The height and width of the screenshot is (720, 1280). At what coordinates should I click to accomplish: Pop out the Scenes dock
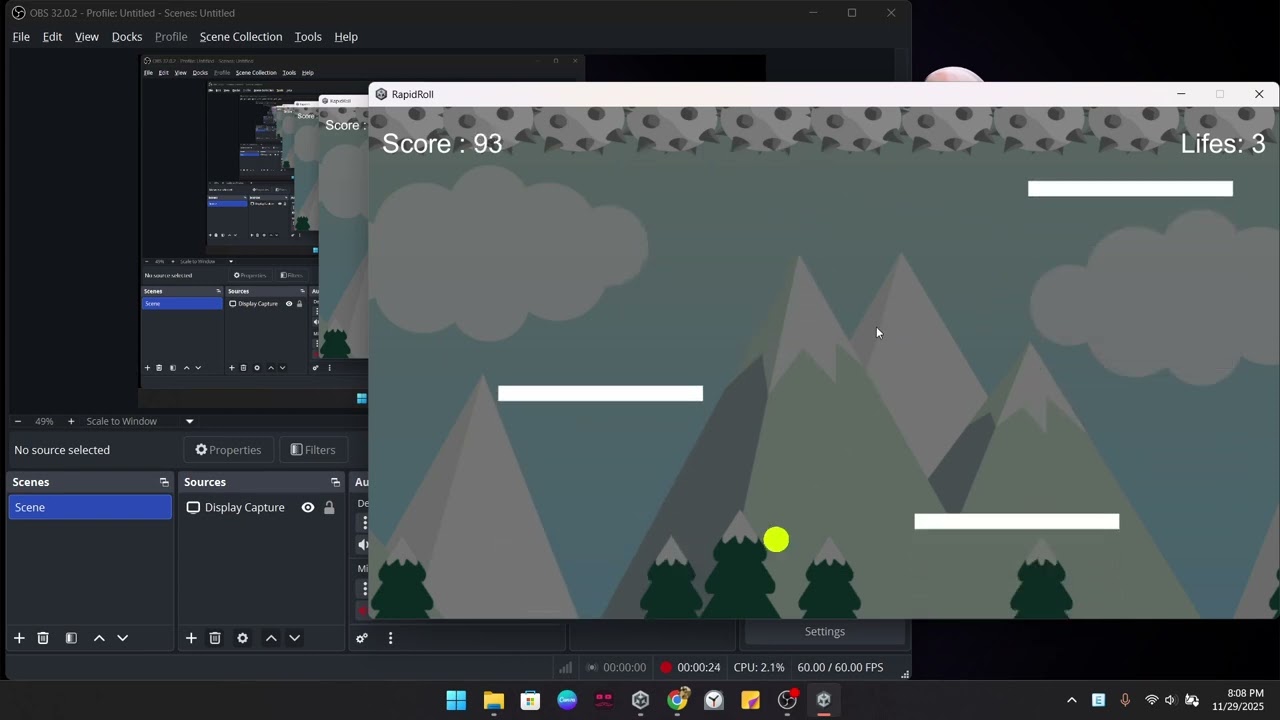[164, 482]
